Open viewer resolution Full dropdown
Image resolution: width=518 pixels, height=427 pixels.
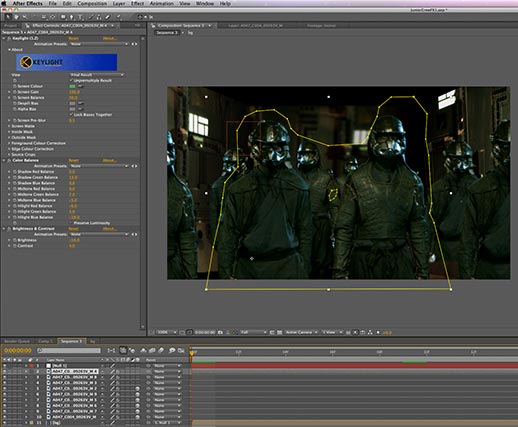pyautogui.click(x=253, y=332)
